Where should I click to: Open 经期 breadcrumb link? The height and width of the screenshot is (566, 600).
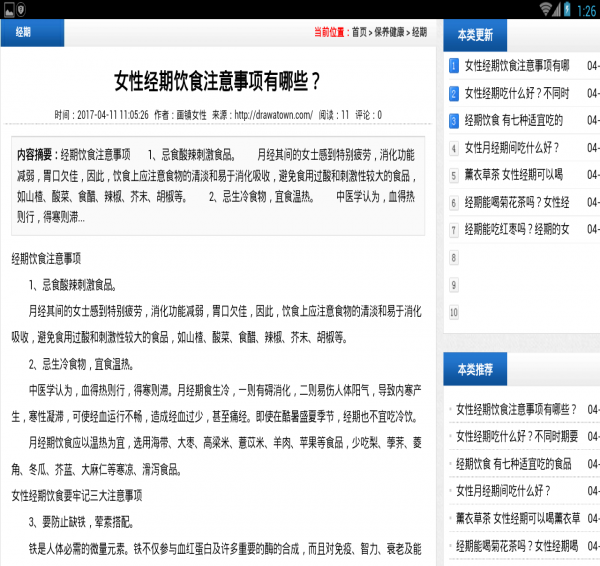(419, 32)
